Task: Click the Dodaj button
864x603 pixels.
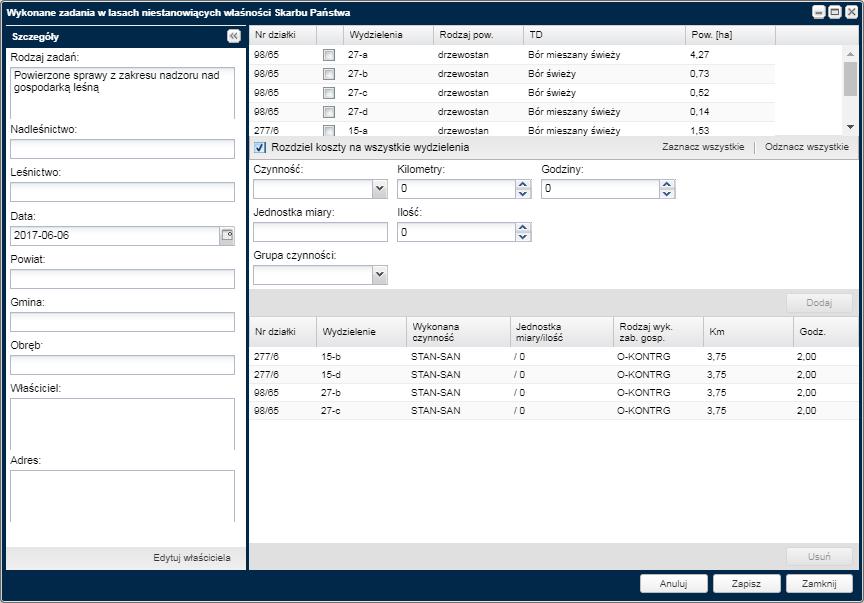Action: point(819,303)
